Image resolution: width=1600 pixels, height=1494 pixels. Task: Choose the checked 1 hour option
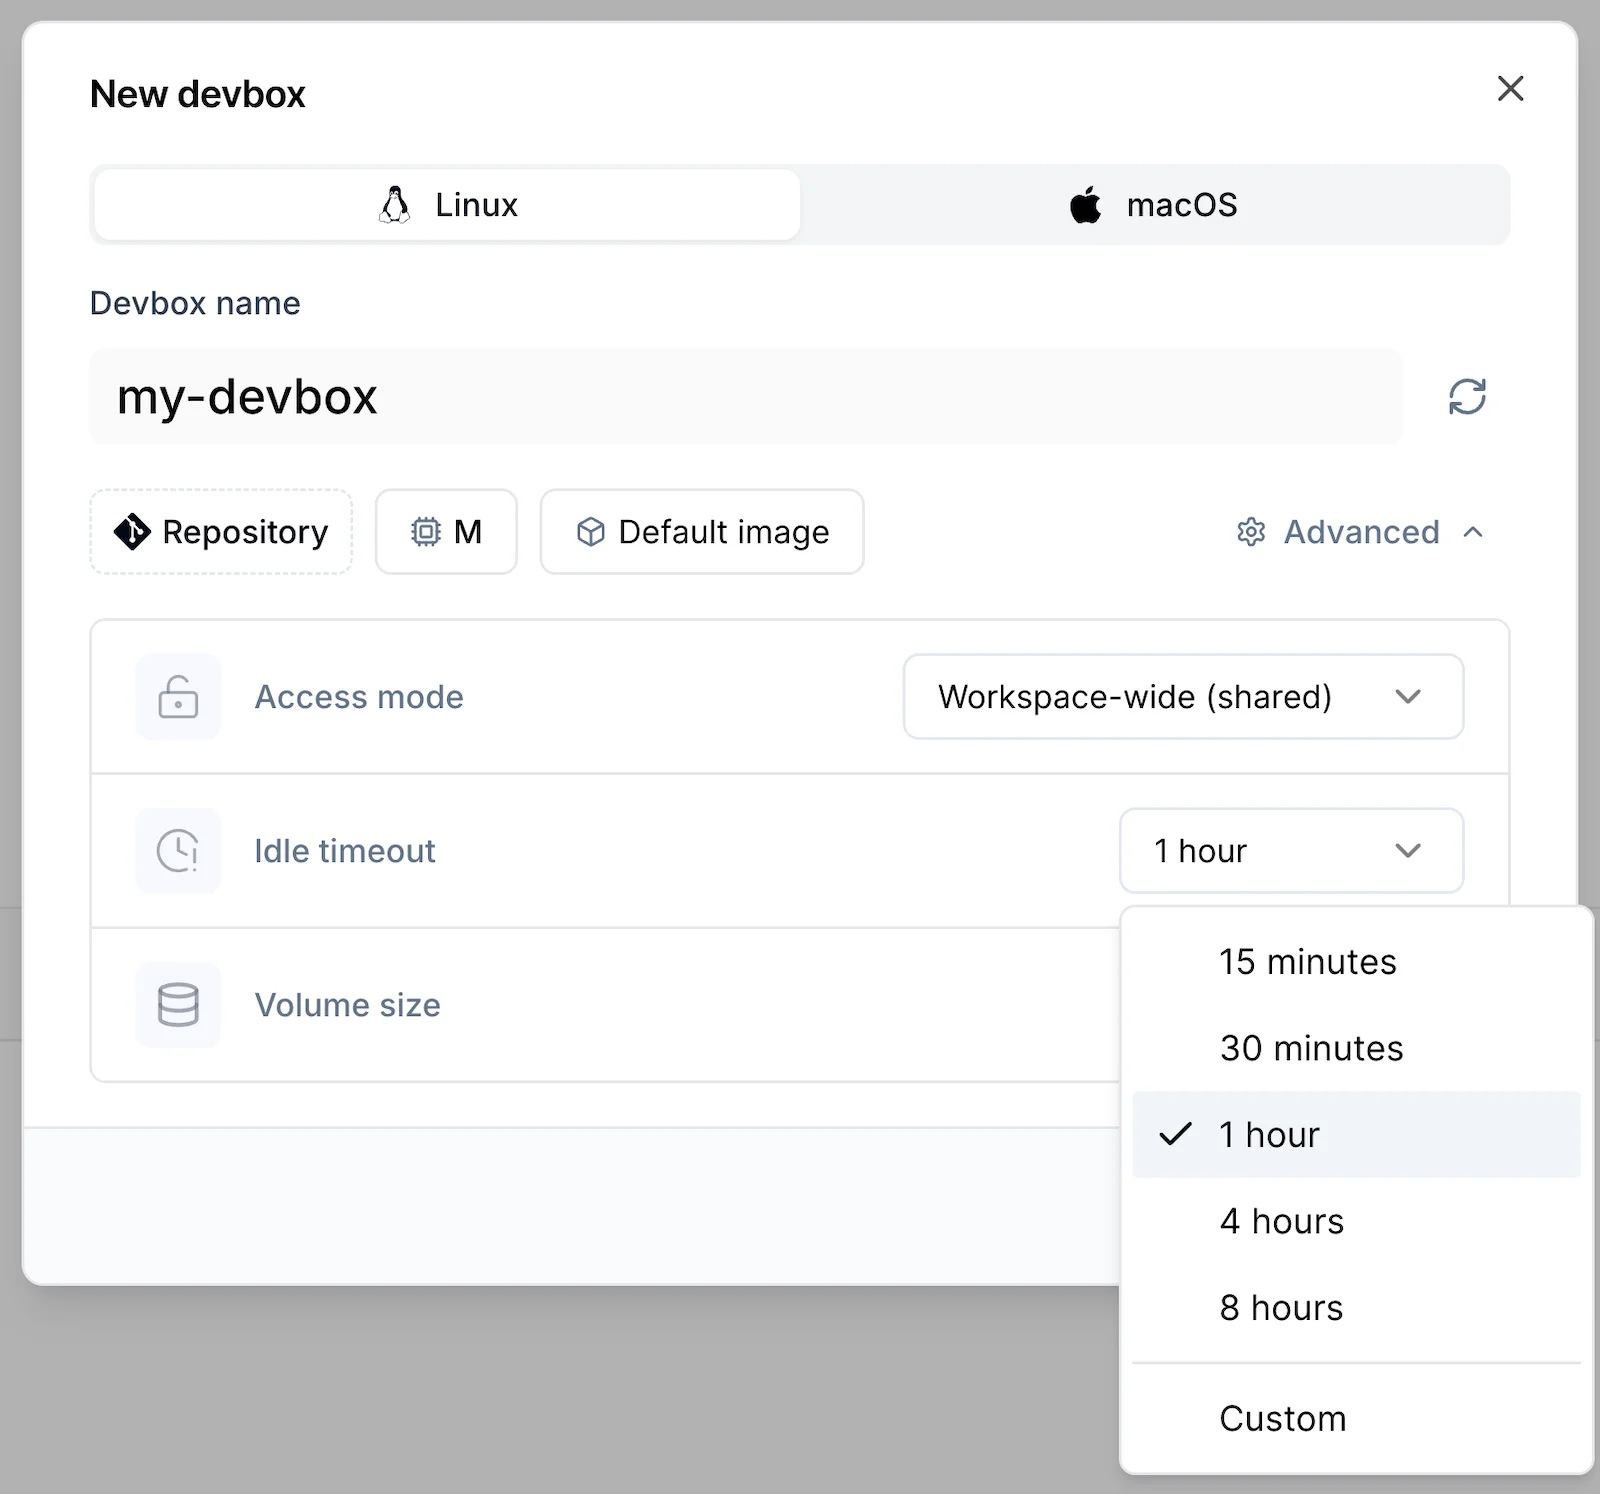1356,1135
